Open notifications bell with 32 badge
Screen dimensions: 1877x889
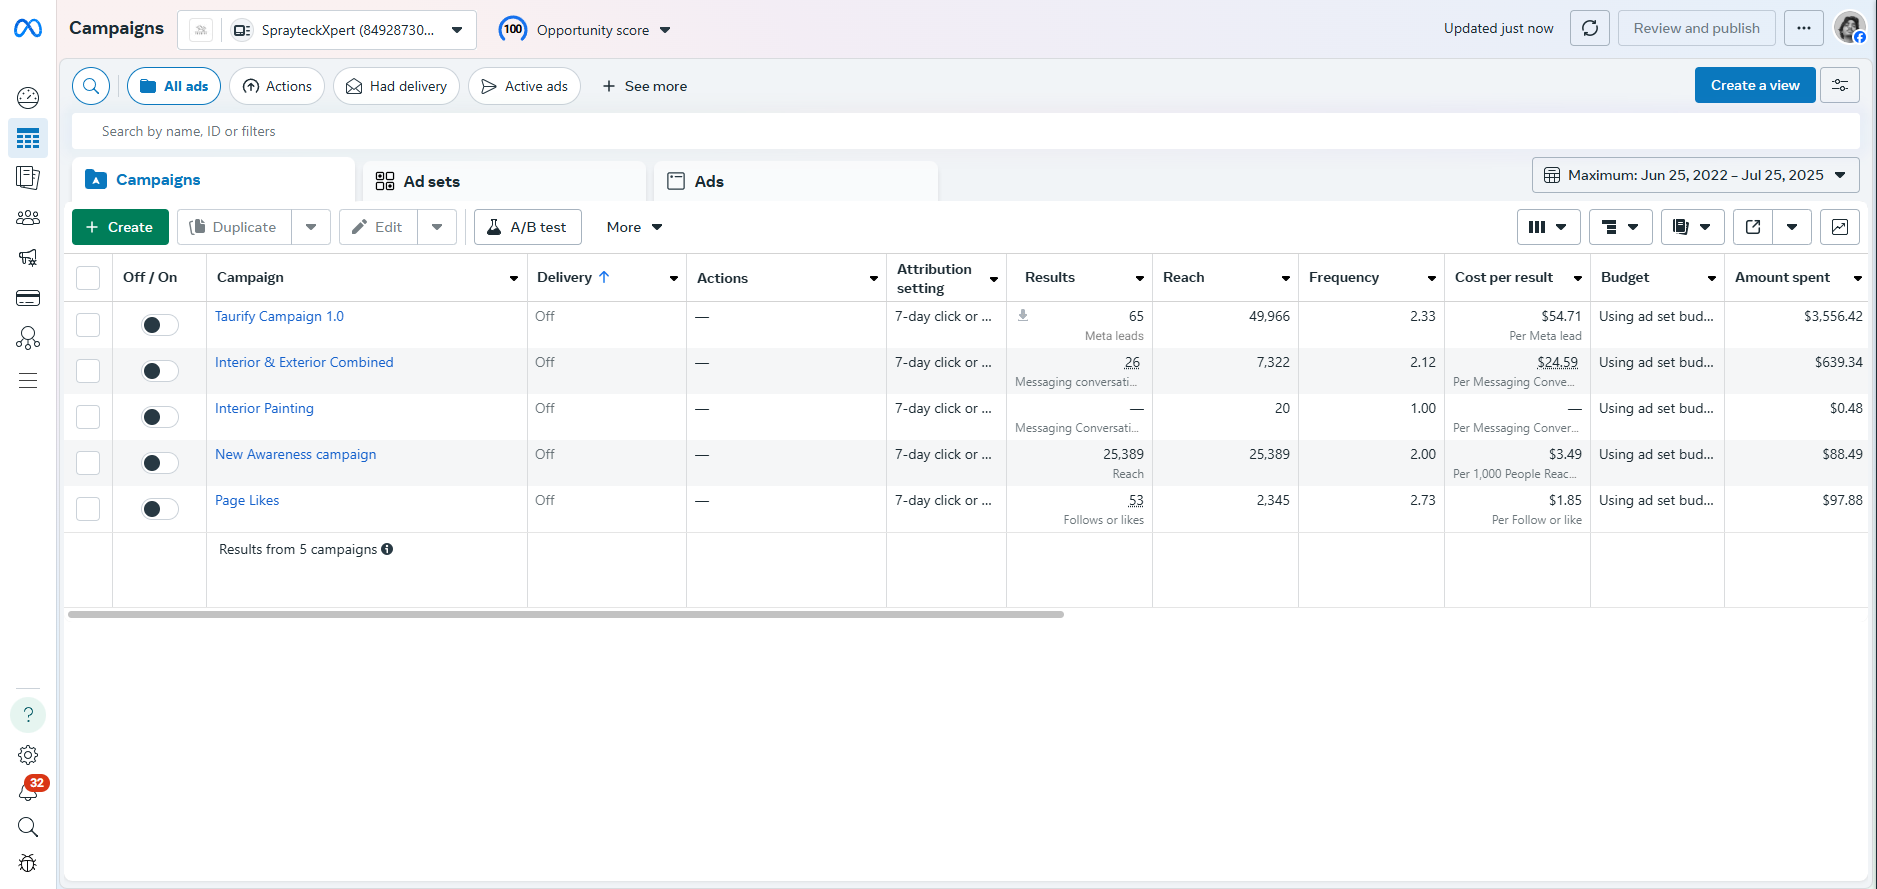coord(30,790)
